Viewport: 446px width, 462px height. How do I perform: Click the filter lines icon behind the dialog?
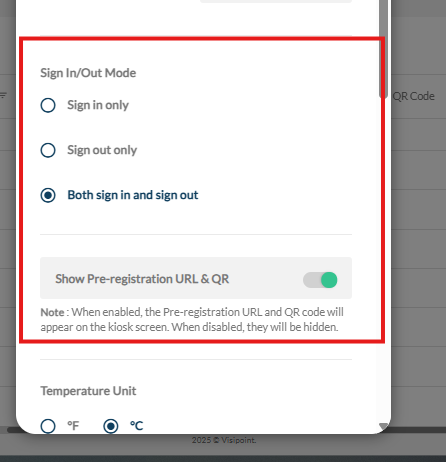point(3,96)
